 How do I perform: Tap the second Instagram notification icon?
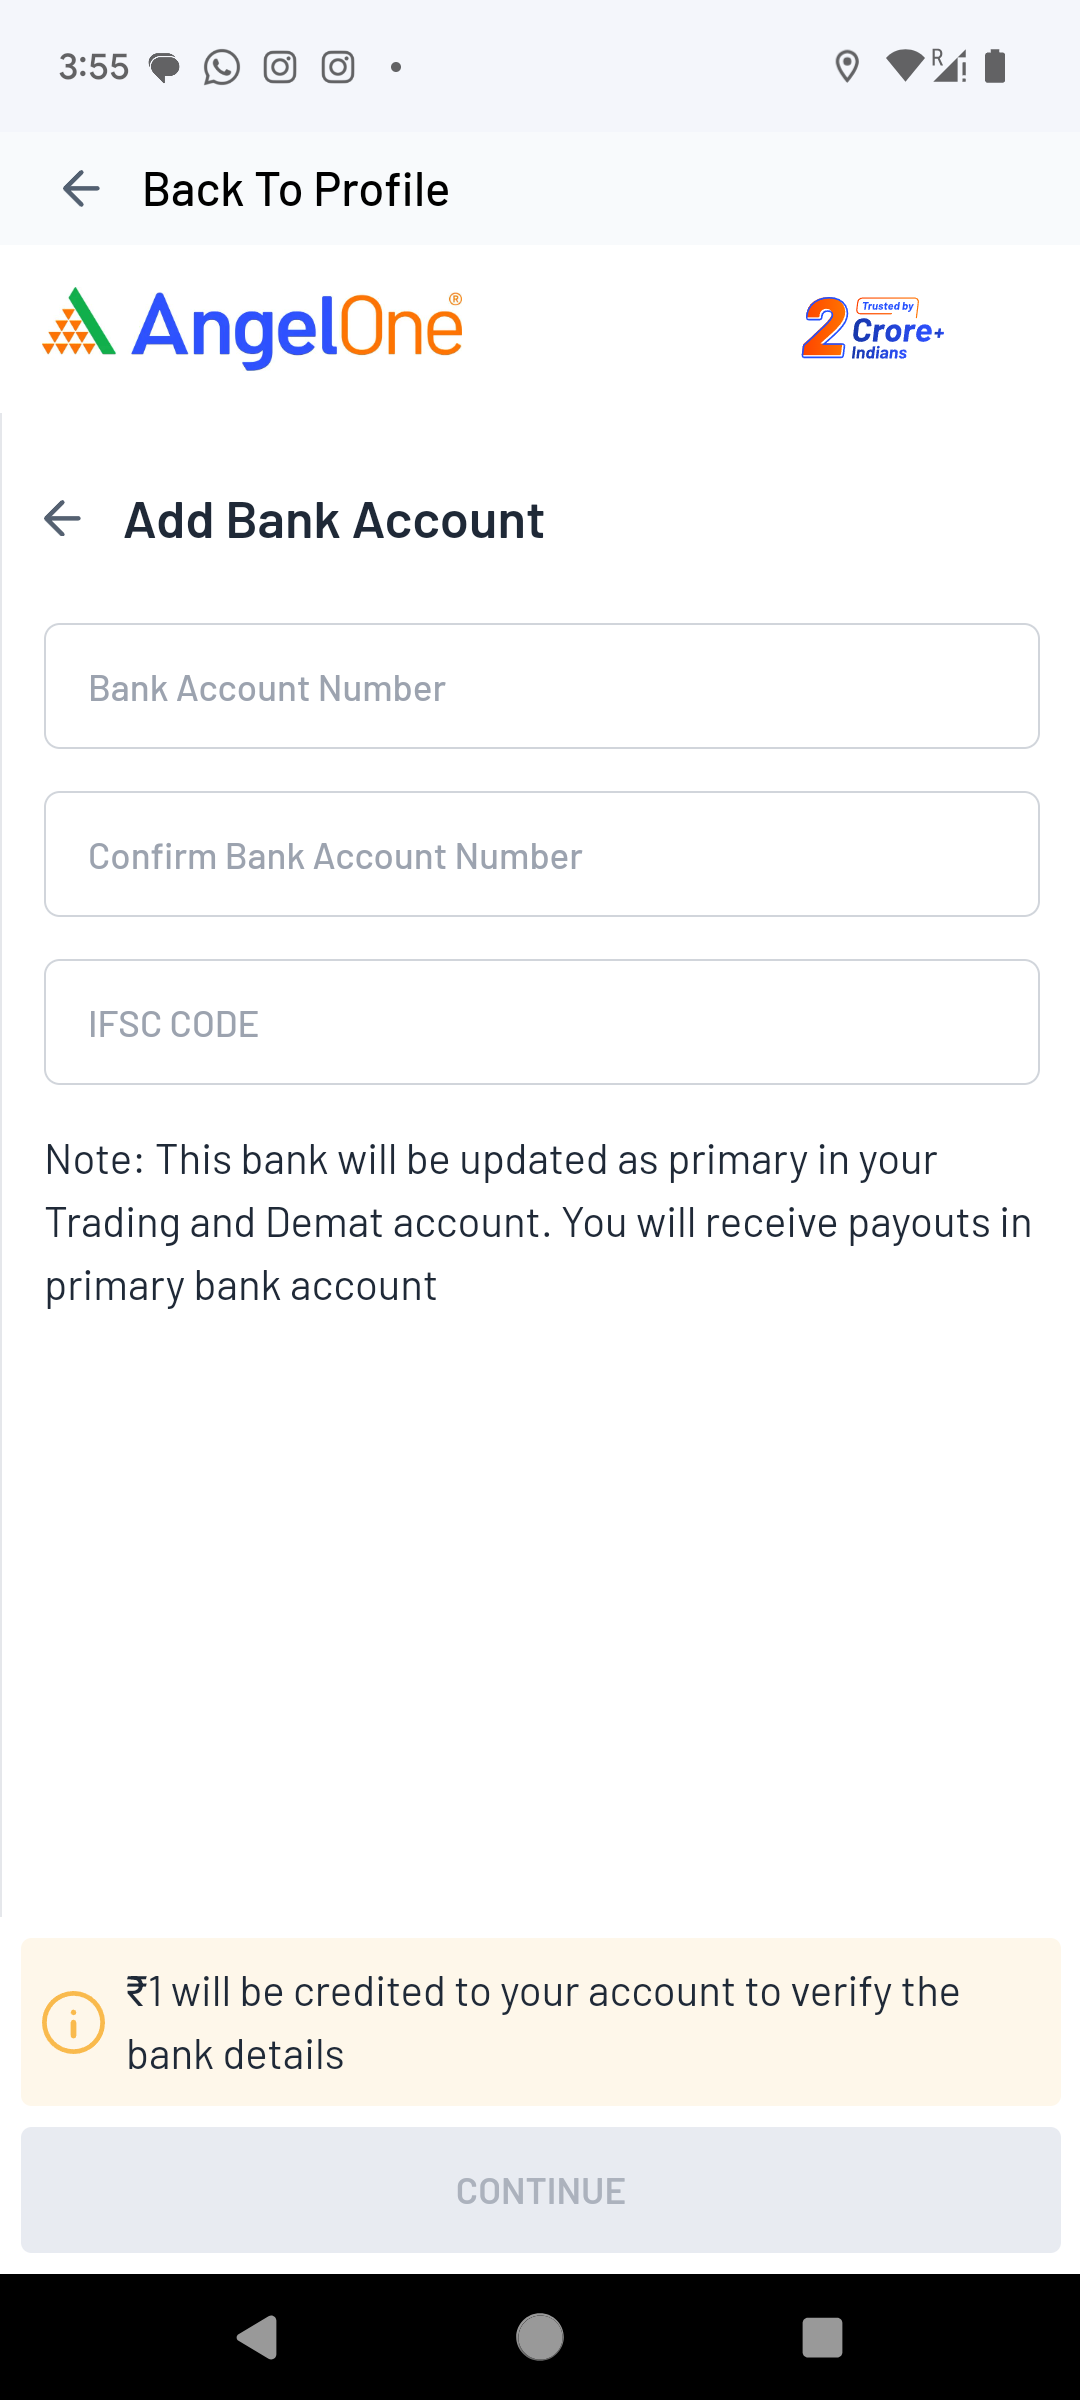338,67
